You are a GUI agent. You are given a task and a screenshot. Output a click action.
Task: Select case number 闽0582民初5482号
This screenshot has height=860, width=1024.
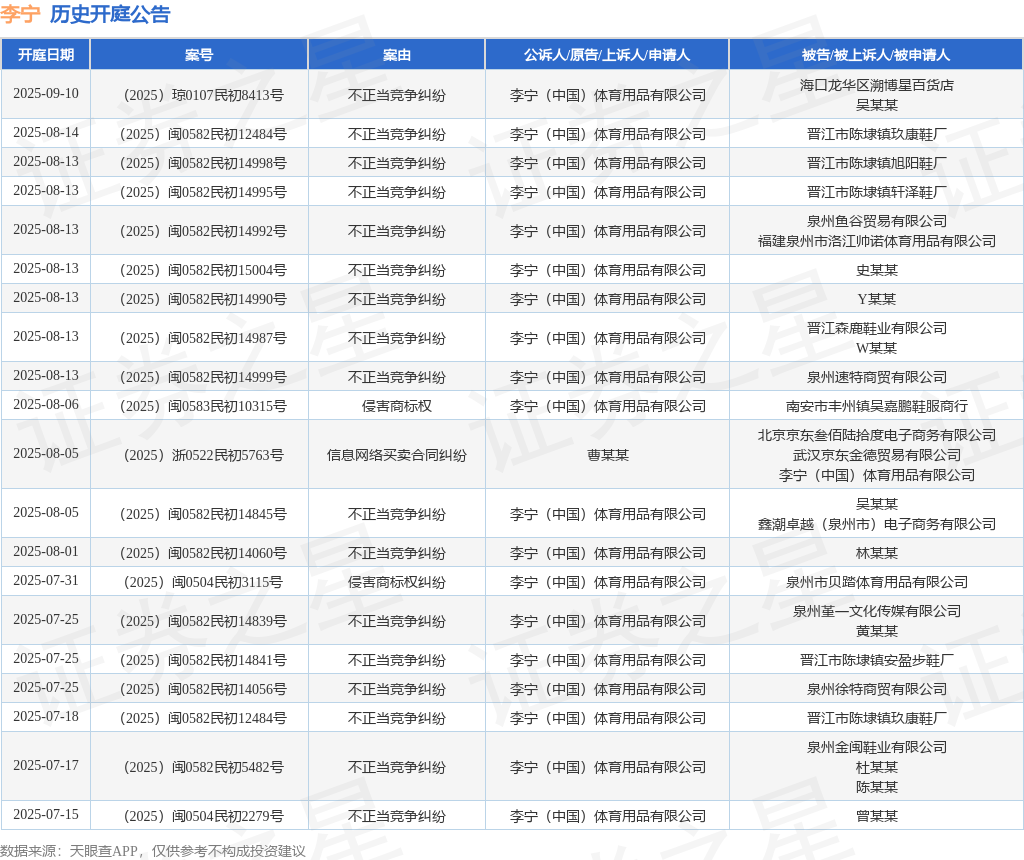click(x=203, y=767)
